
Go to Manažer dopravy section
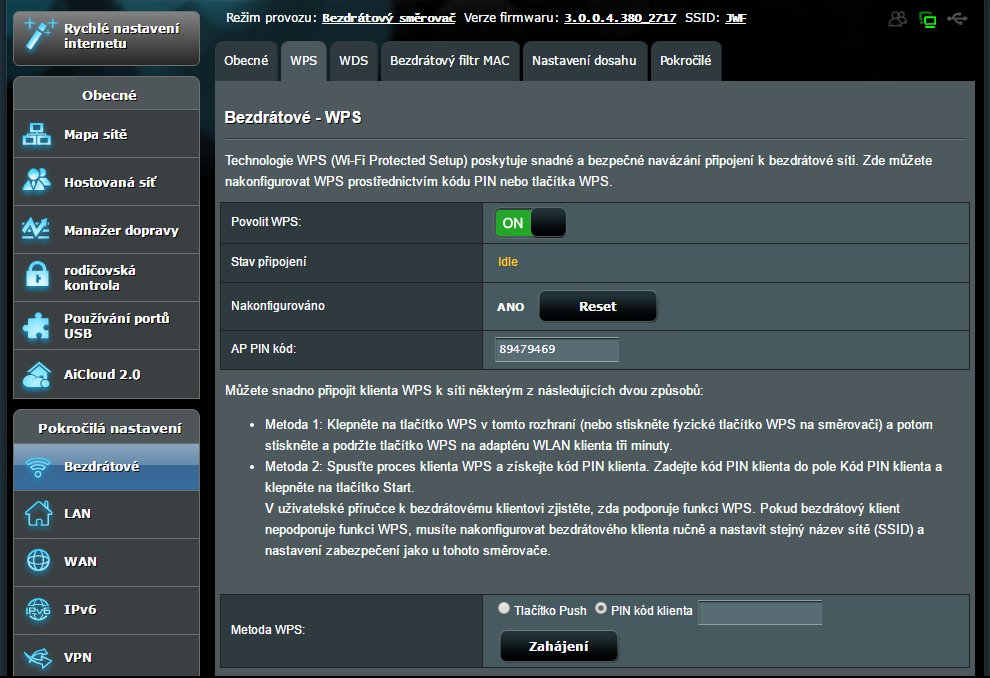[x=106, y=230]
